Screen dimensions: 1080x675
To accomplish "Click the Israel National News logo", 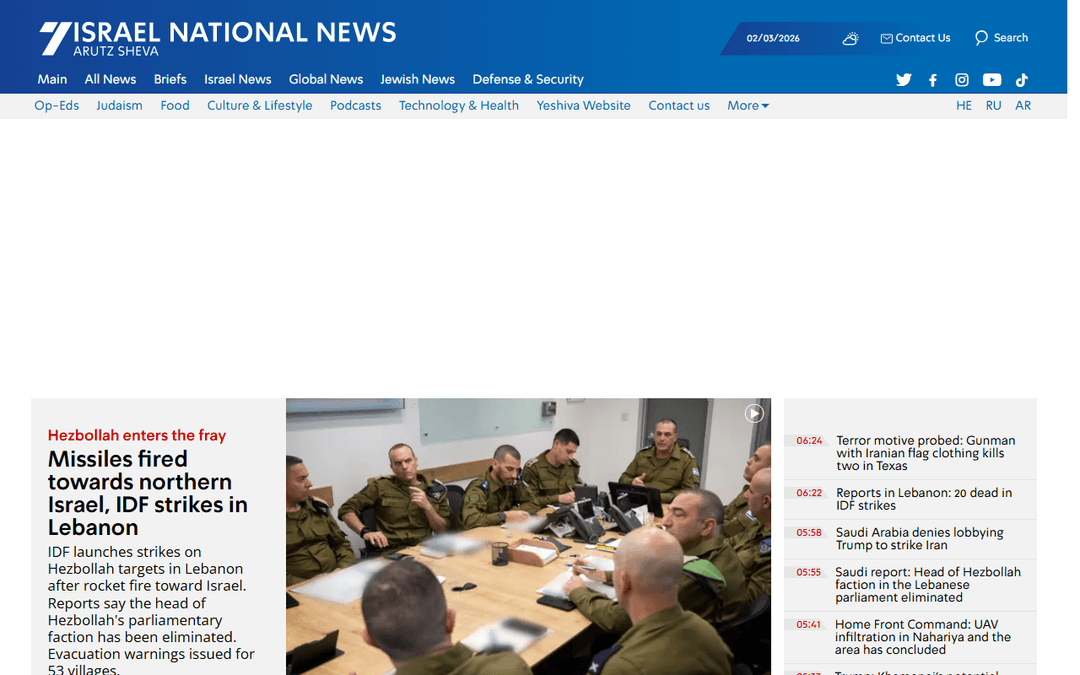I will tap(220, 38).
